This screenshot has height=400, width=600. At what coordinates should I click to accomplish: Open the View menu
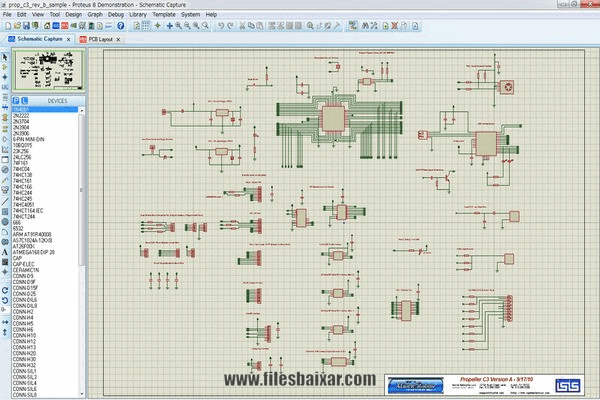(x=38, y=15)
